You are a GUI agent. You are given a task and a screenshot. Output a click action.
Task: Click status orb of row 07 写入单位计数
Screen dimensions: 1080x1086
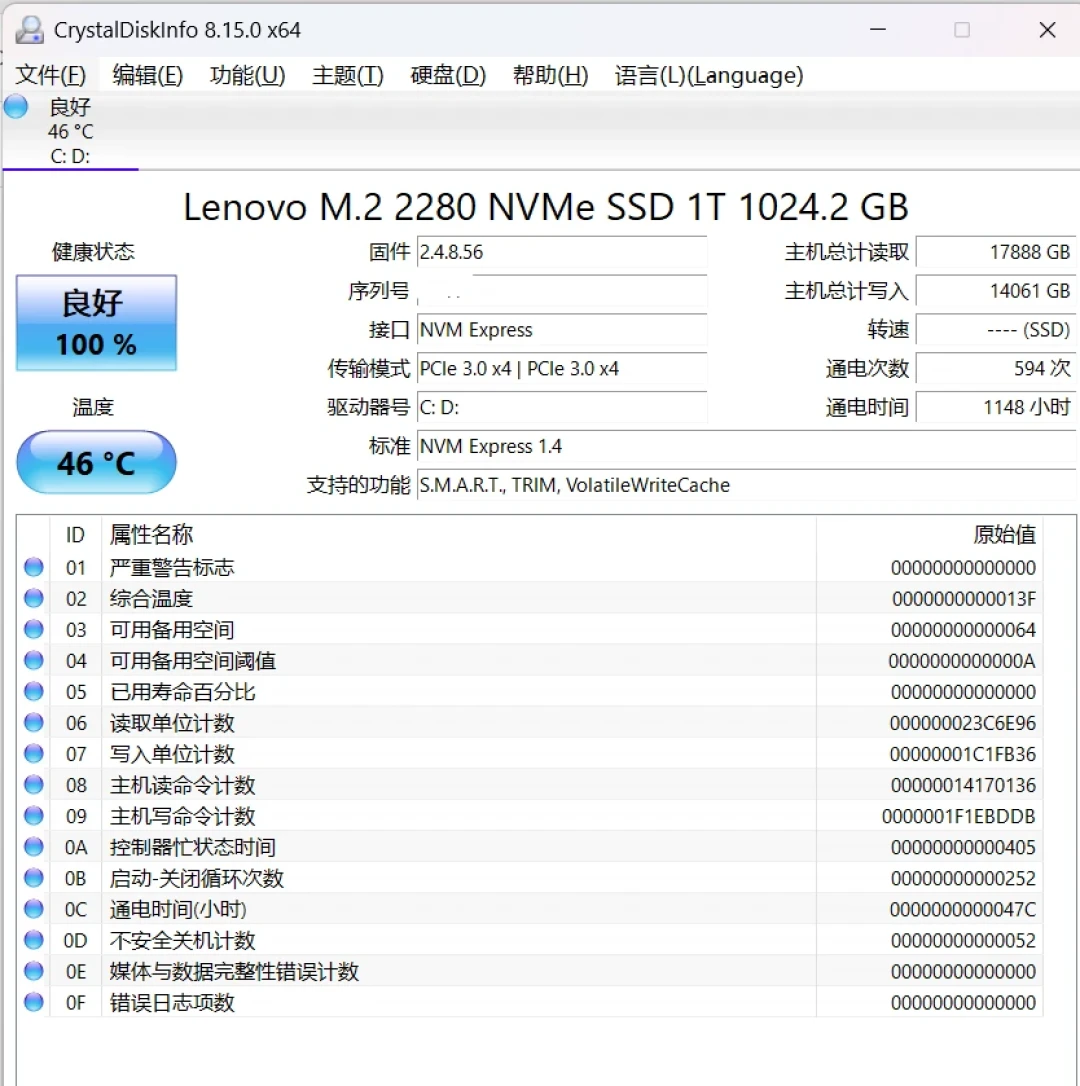click(33, 754)
